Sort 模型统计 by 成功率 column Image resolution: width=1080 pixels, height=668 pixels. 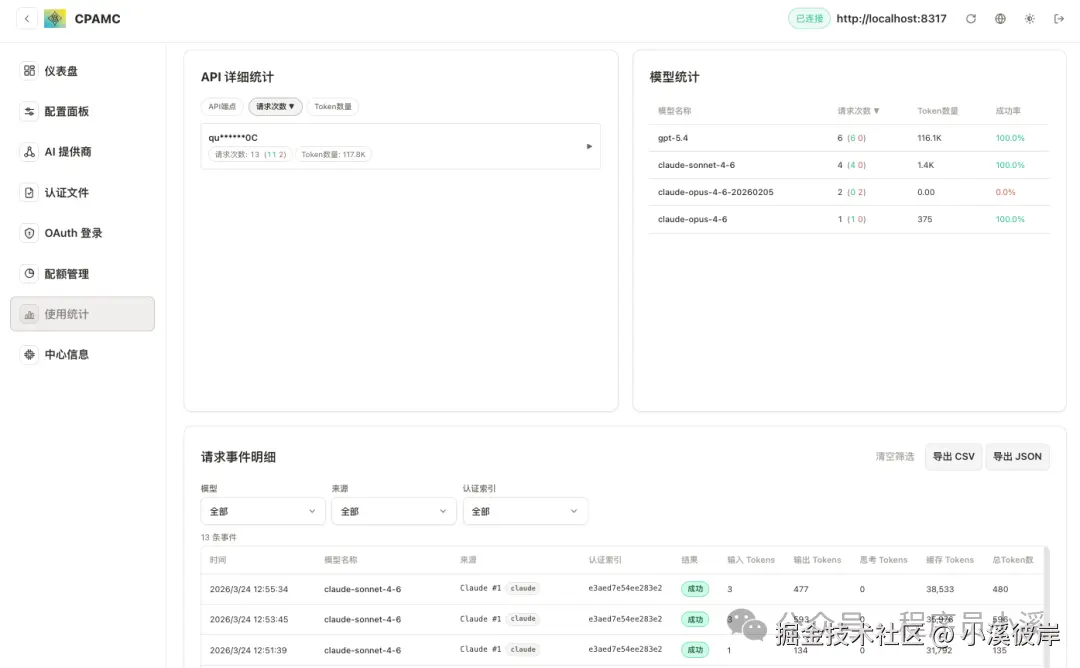click(1008, 110)
